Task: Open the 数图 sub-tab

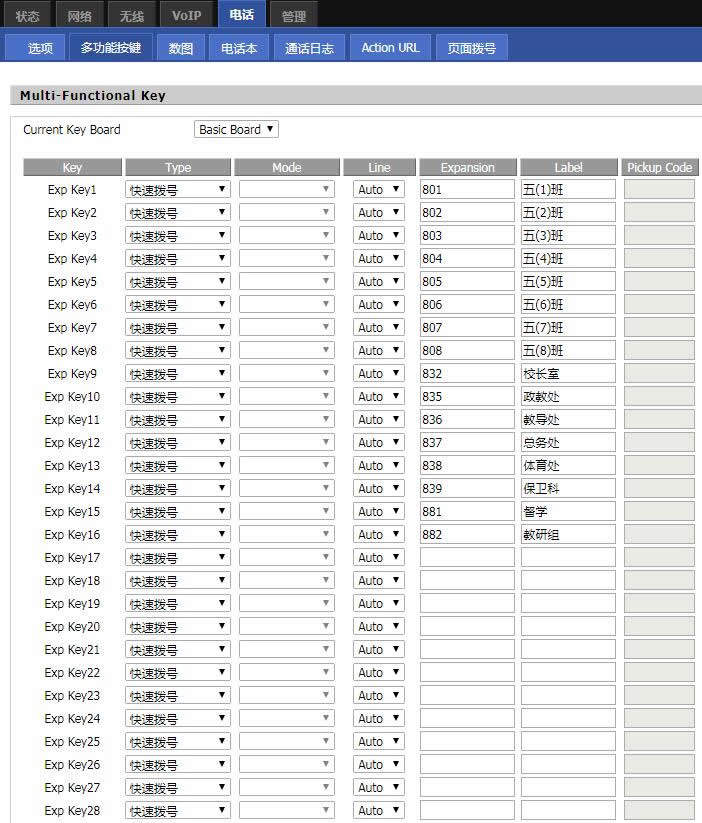Action: tap(181, 48)
